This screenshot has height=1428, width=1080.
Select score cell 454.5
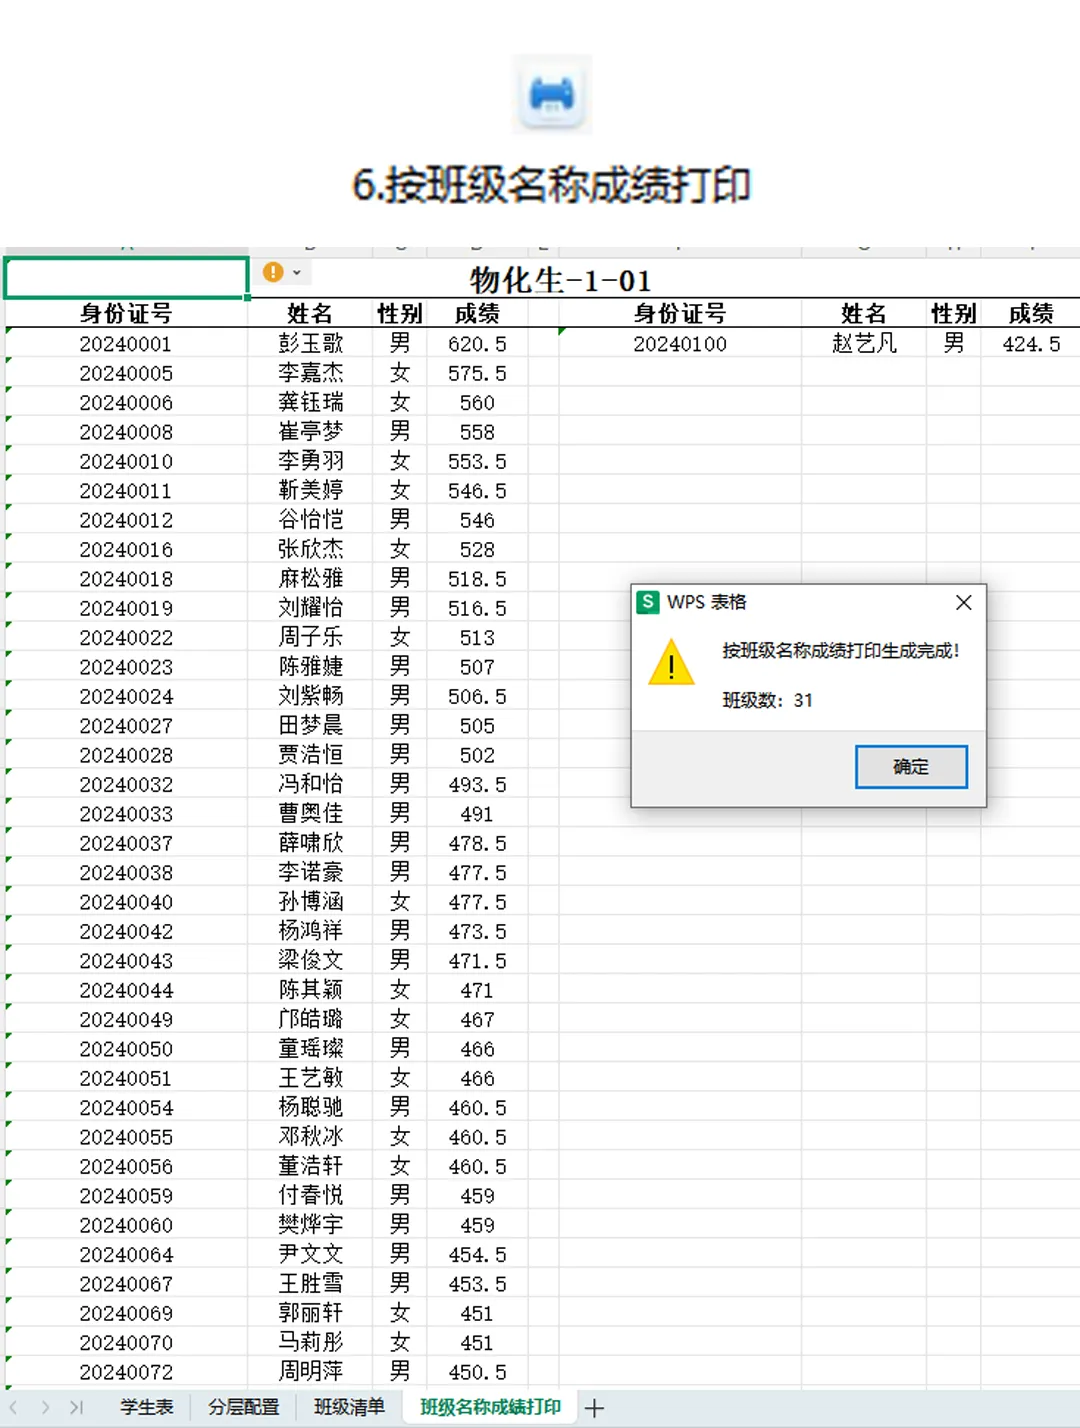(x=477, y=1255)
